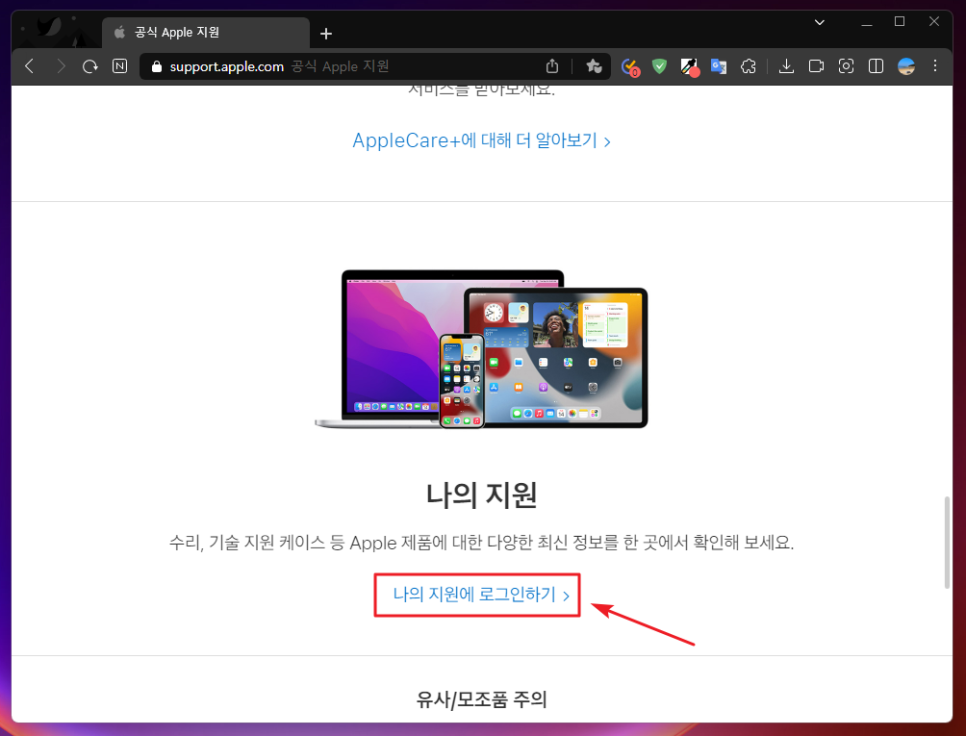Open checkmark extension with red badge
Screen dimensions: 966x736
[x=630, y=67]
